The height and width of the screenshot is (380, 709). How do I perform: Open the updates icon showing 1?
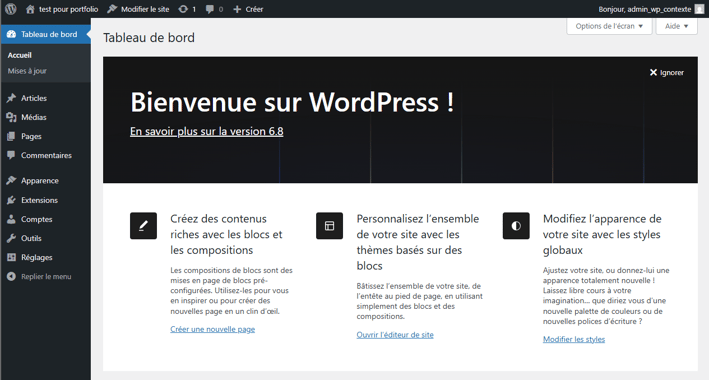(187, 9)
